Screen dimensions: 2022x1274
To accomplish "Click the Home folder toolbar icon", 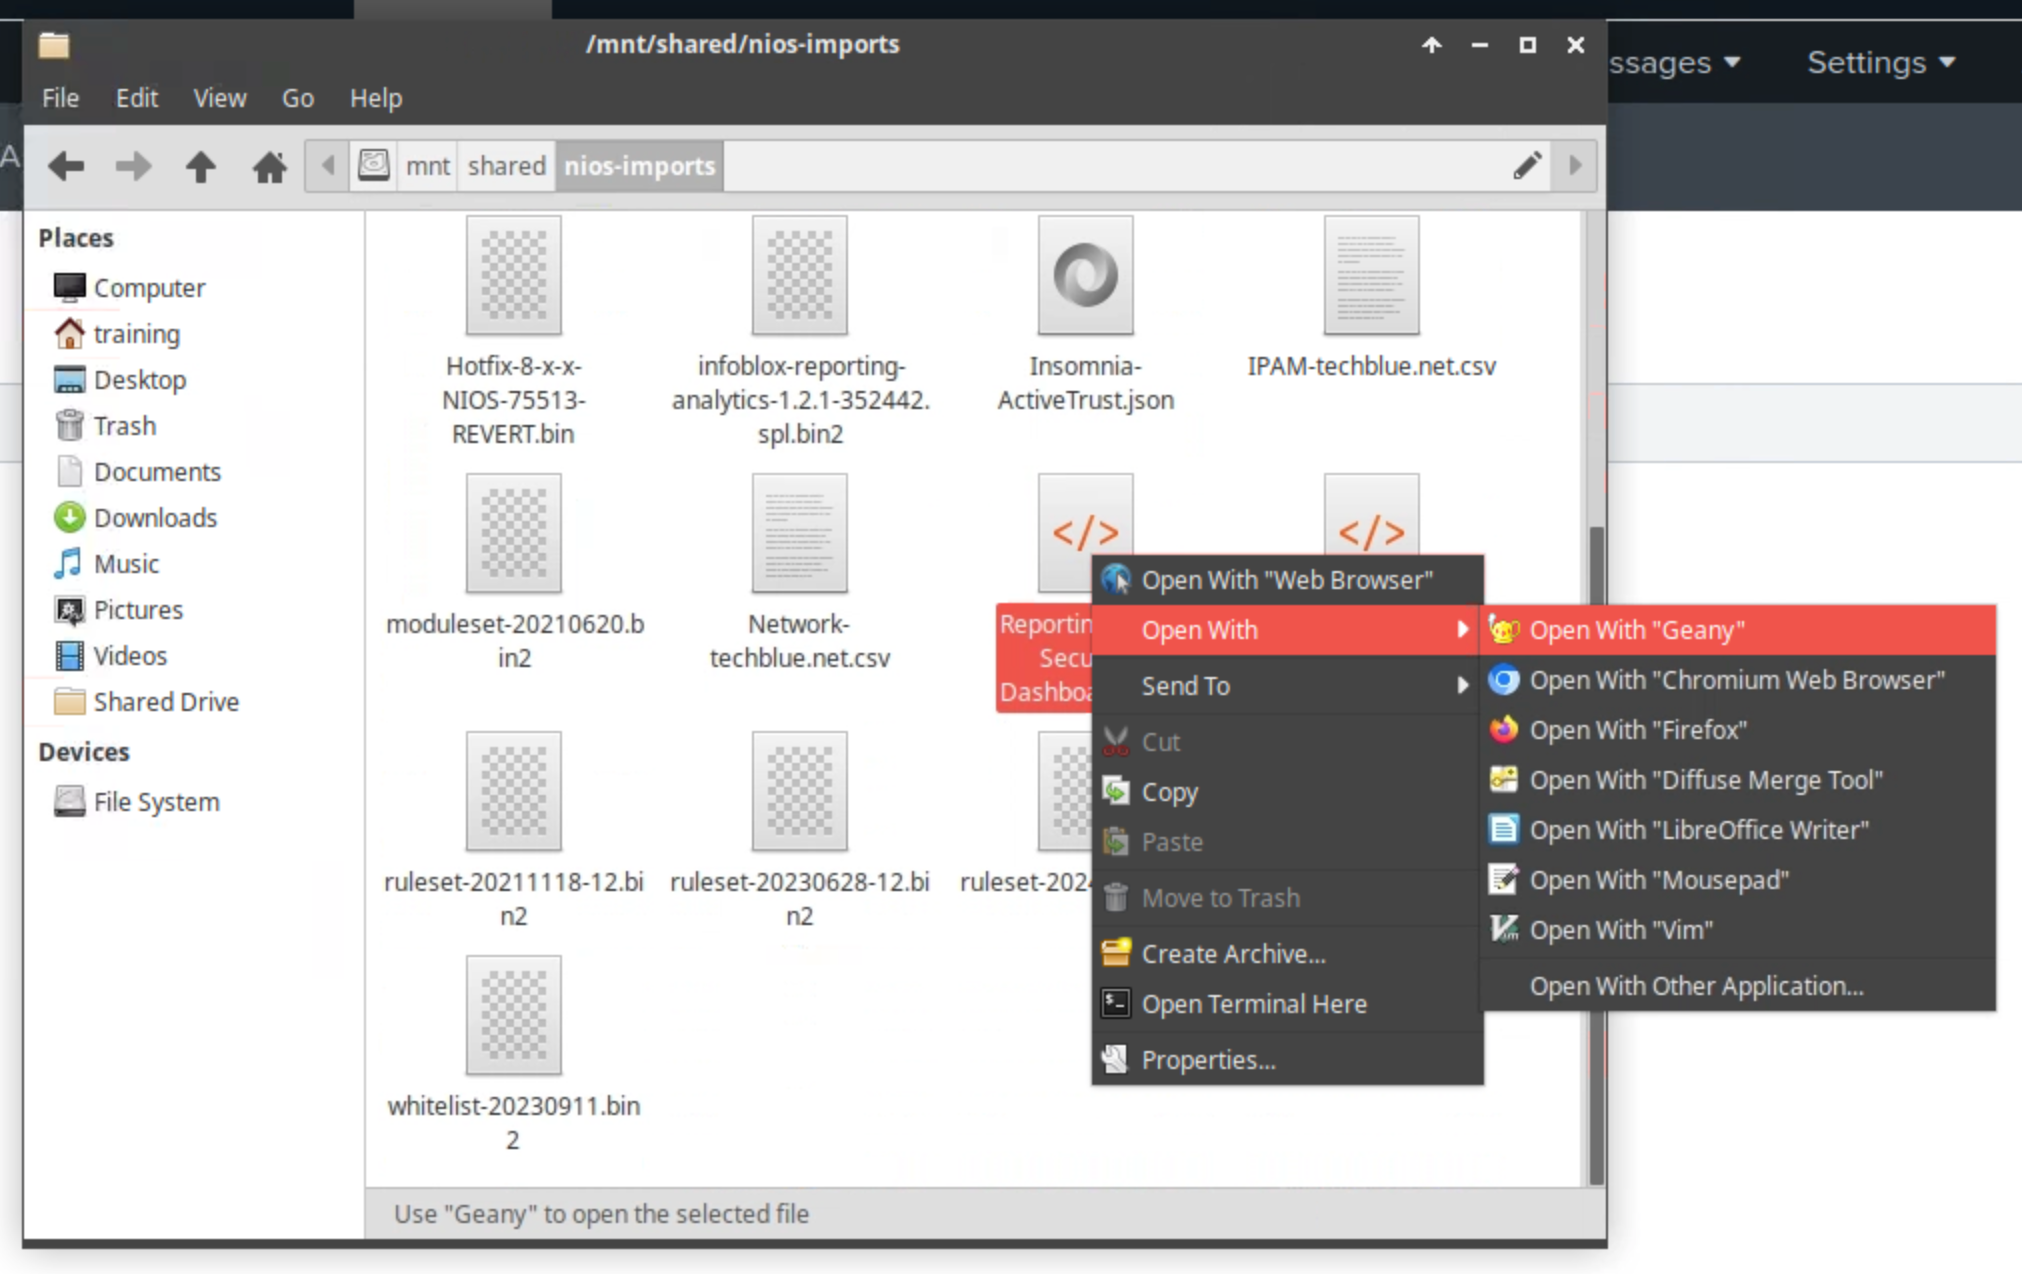I will (269, 166).
